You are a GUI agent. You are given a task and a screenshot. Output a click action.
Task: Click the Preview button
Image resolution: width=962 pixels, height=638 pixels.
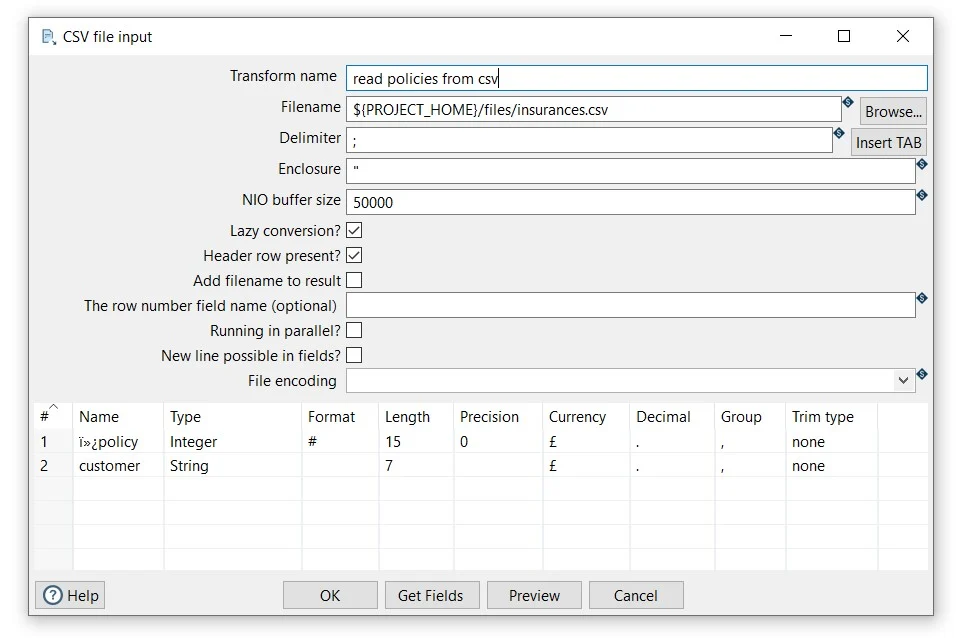(534, 595)
